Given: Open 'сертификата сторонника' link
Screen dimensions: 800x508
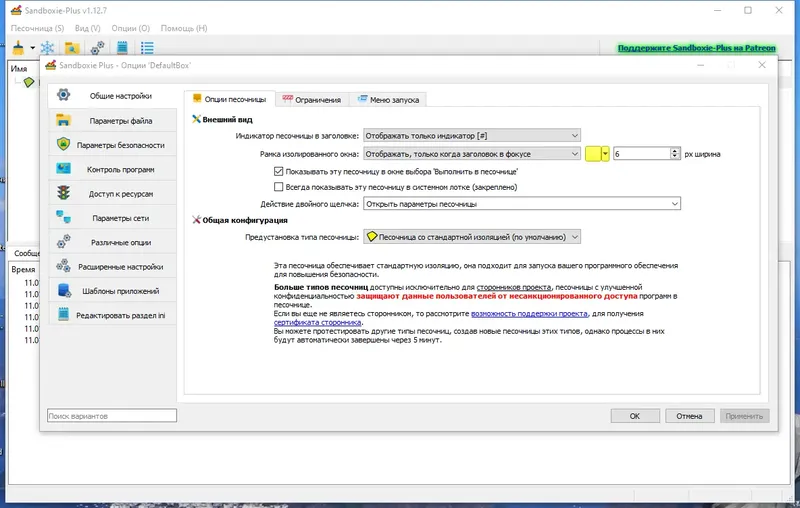Looking at the screenshot, I should point(317,322).
